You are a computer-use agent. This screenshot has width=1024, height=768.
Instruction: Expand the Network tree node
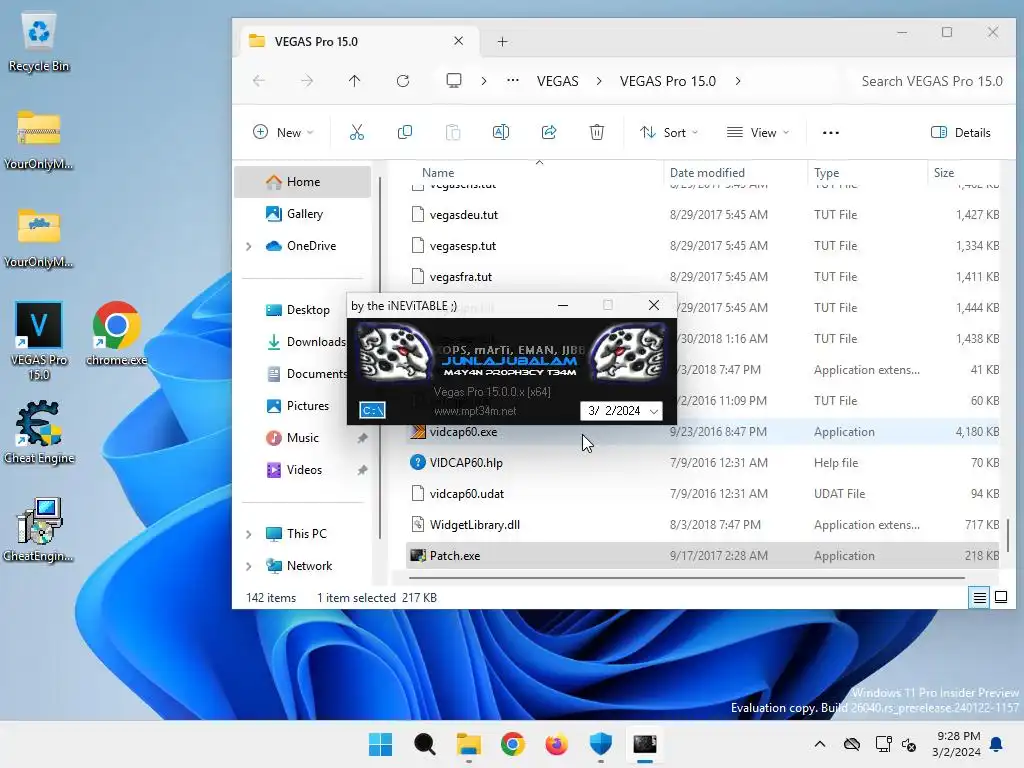(249, 566)
